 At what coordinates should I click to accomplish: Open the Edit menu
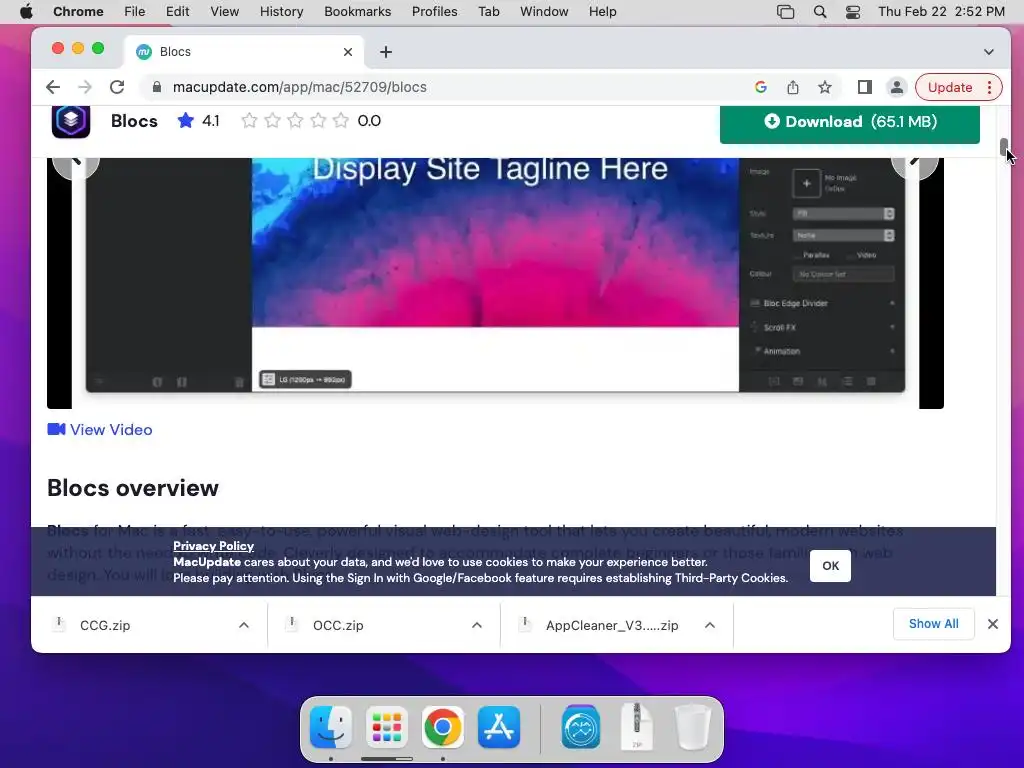177,12
